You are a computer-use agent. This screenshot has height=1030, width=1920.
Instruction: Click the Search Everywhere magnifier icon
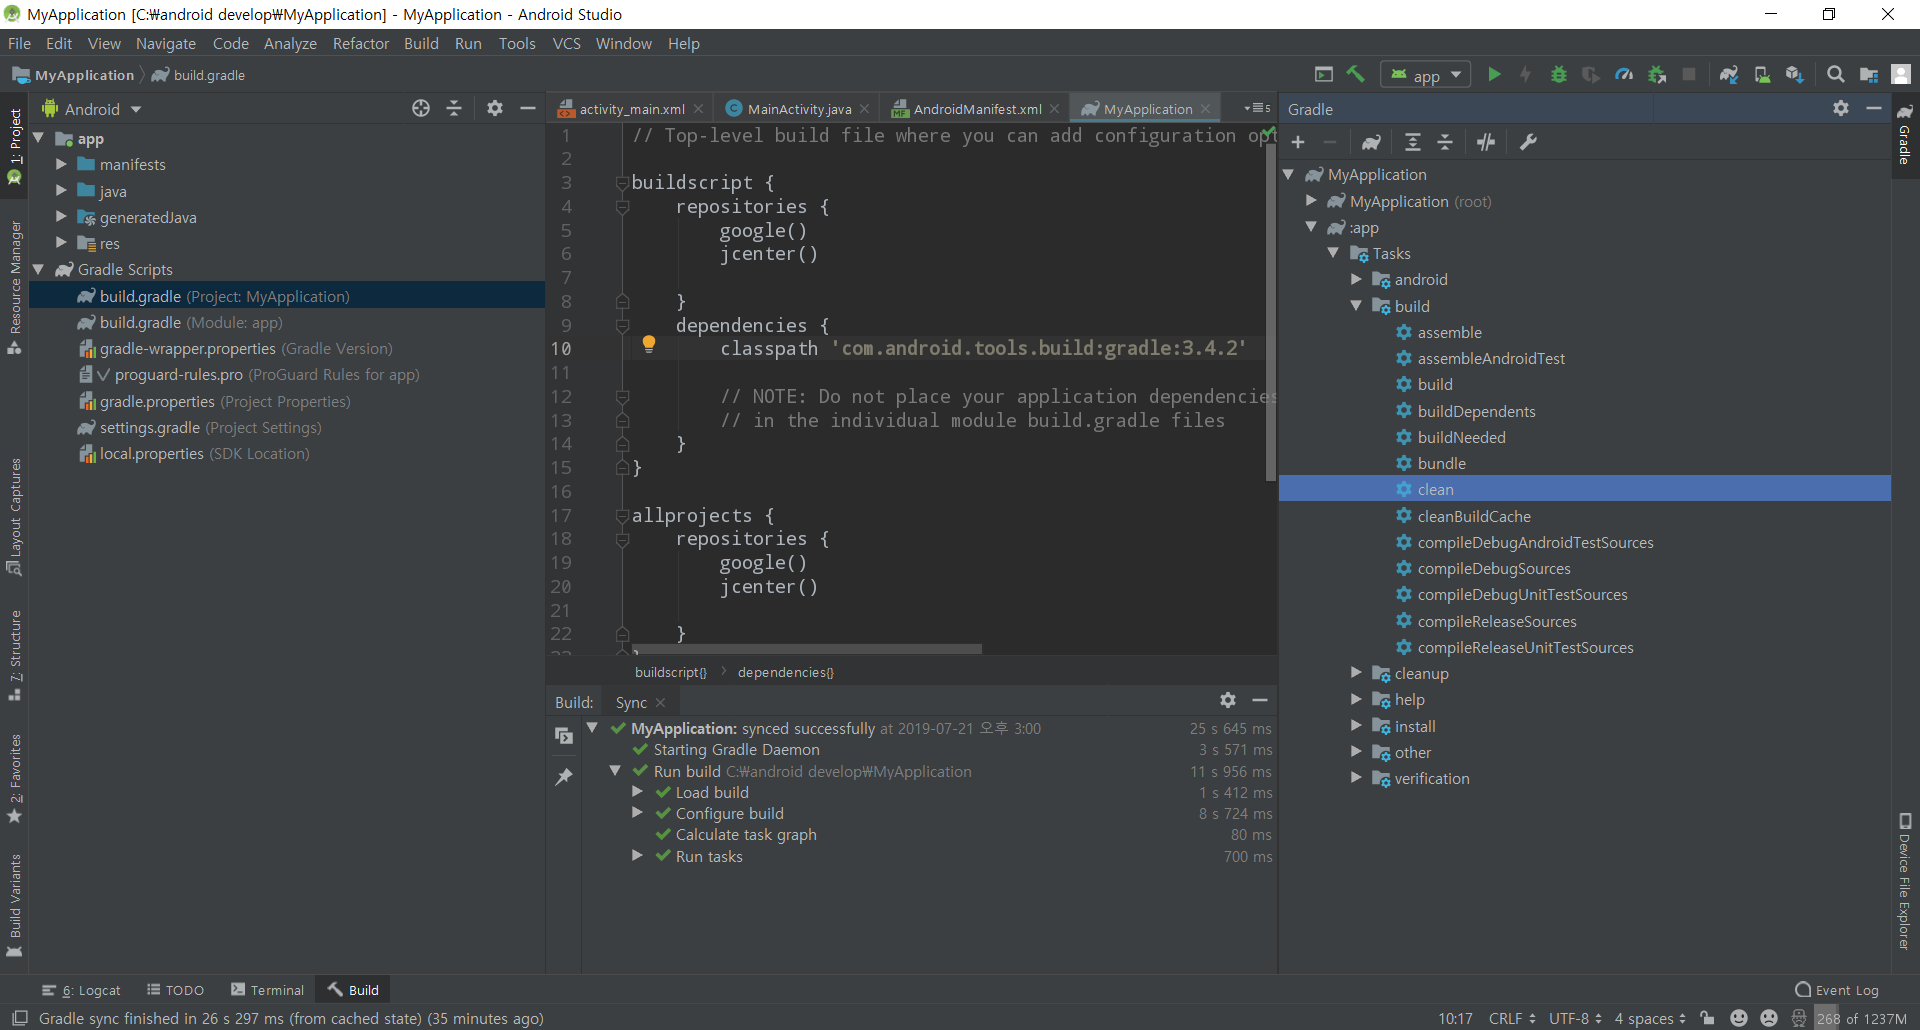tap(1836, 74)
